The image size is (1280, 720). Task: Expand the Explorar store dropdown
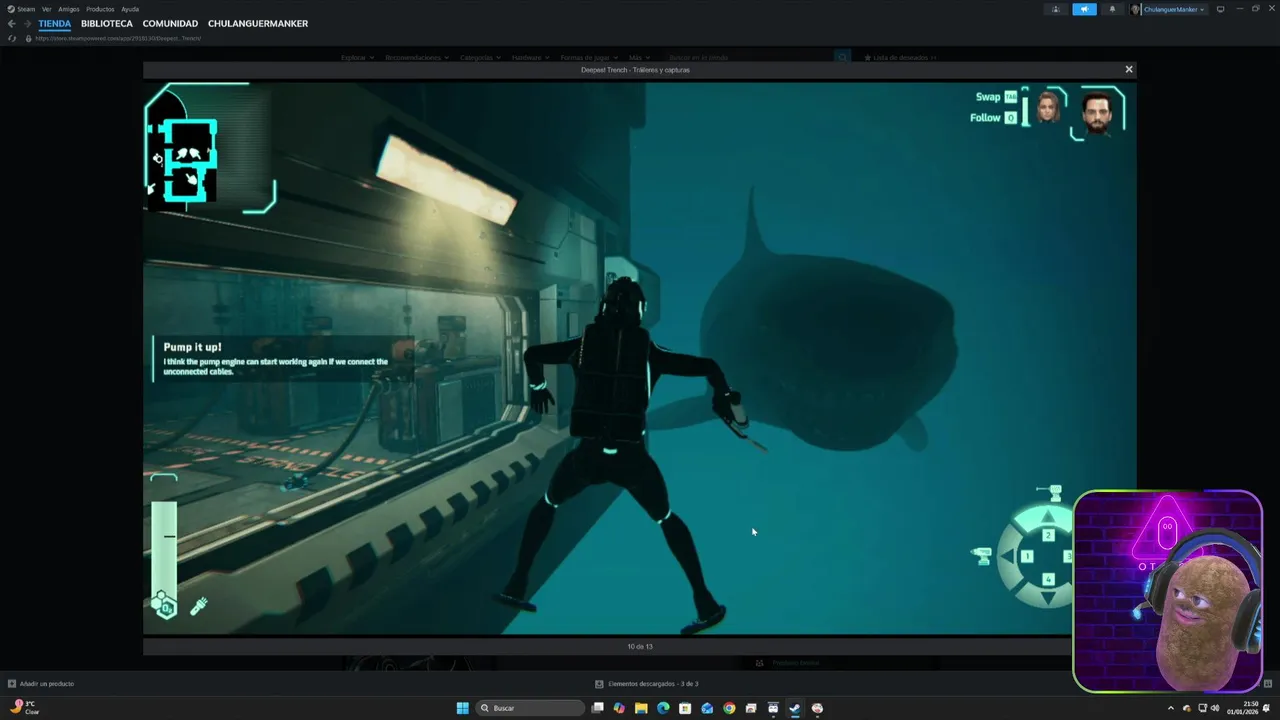357,58
